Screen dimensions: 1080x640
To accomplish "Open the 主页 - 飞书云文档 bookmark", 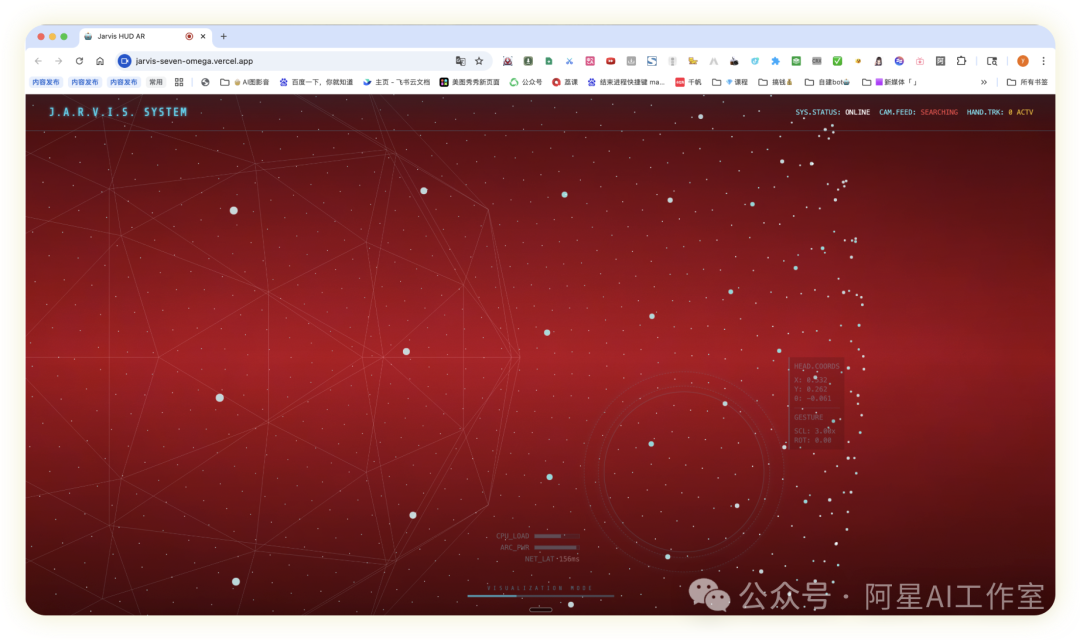I will [396, 82].
